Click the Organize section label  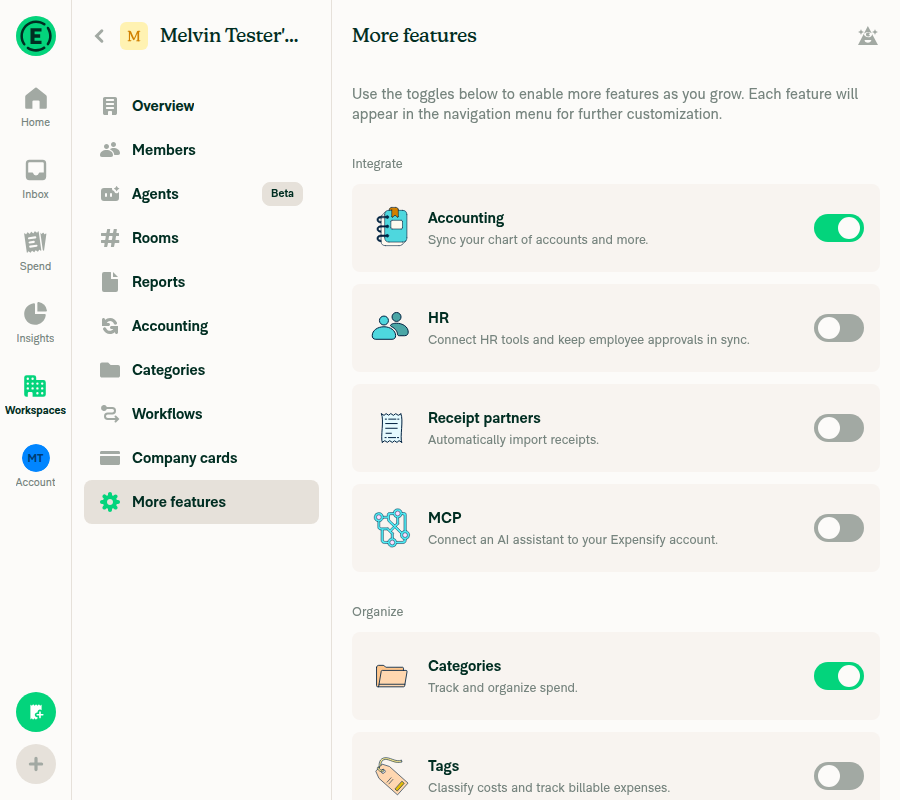pyautogui.click(x=377, y=612)
